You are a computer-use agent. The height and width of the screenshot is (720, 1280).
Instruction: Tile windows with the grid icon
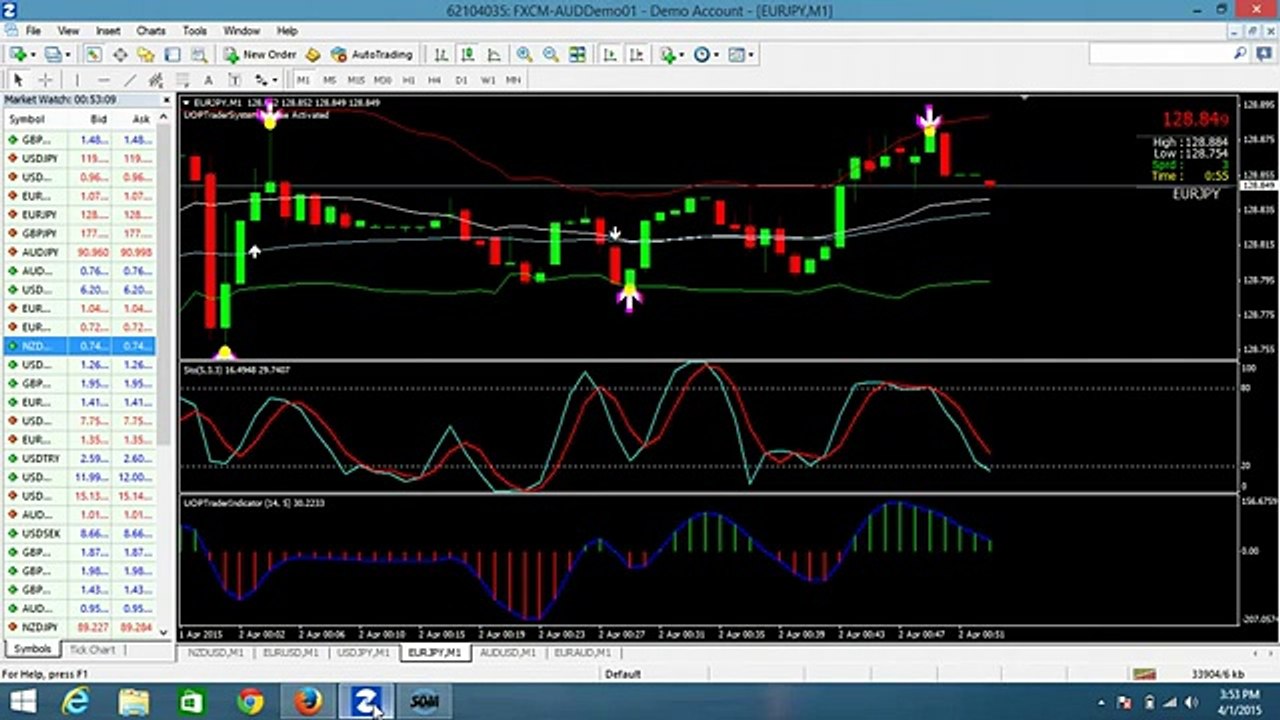(578, 54)
